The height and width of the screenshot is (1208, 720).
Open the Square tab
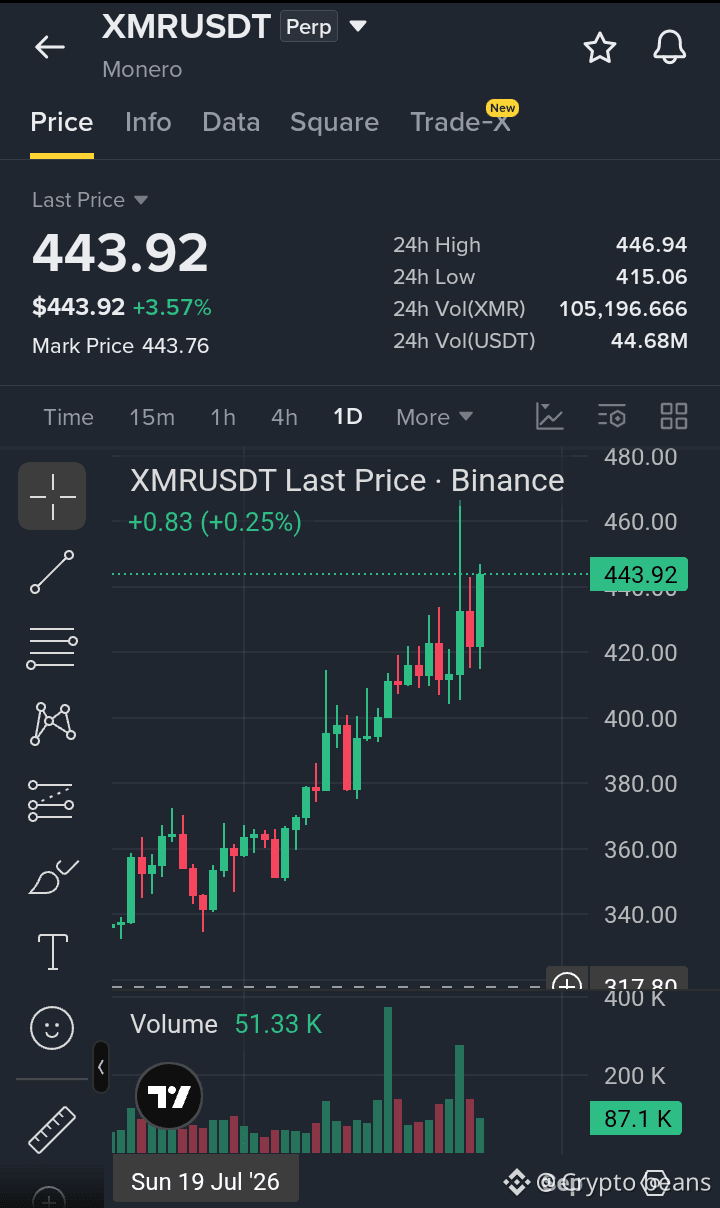[334, 122]
